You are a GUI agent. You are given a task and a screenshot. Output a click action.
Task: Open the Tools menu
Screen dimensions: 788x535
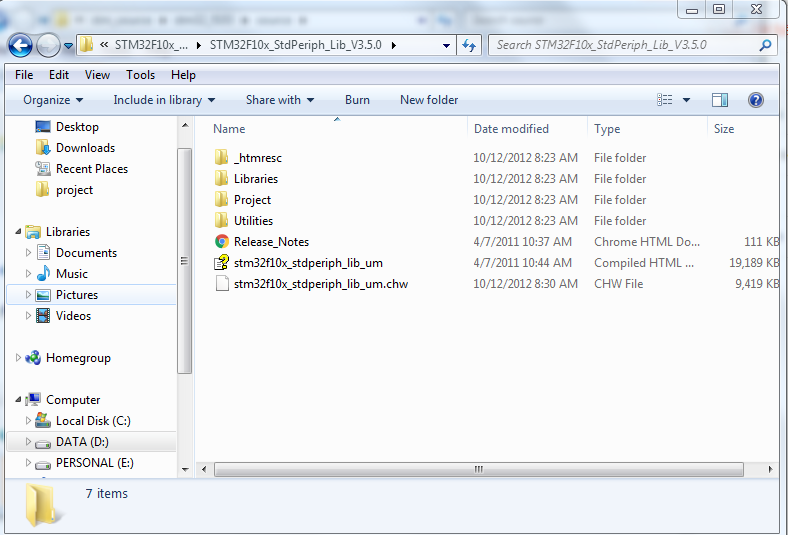[140, 75]
